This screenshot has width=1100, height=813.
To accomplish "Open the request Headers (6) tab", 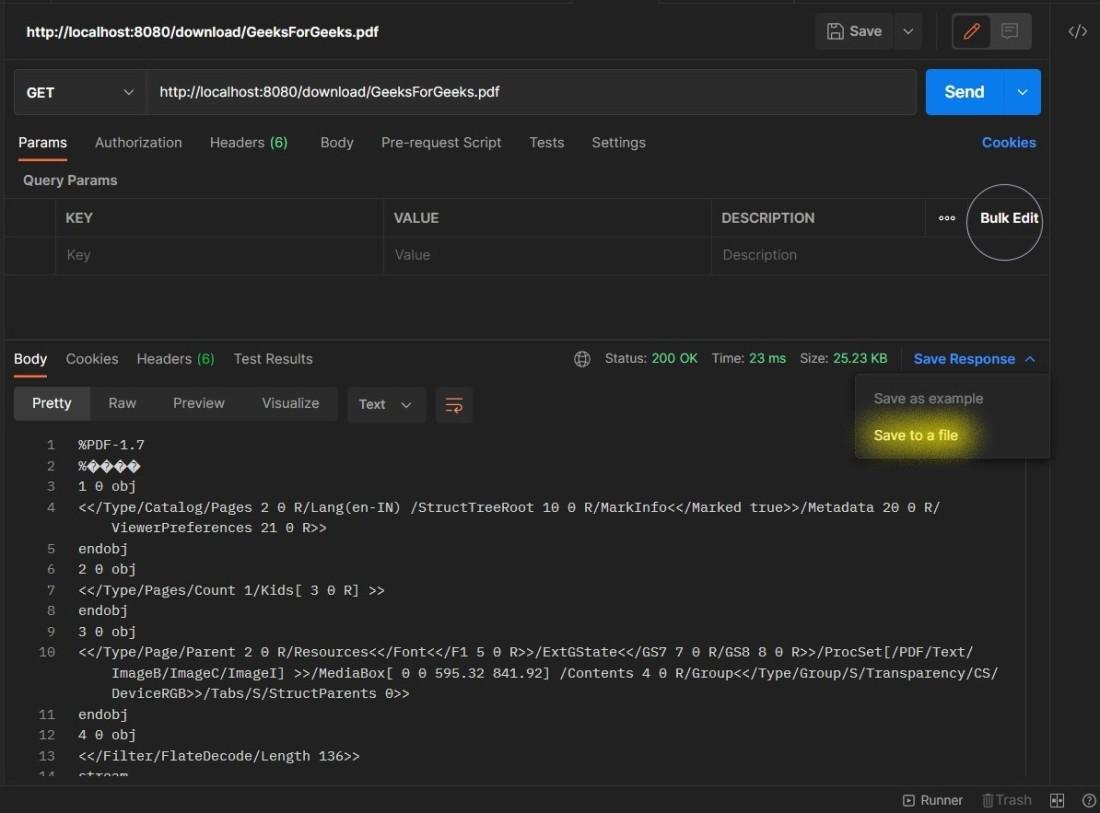I will click(248, 142).
